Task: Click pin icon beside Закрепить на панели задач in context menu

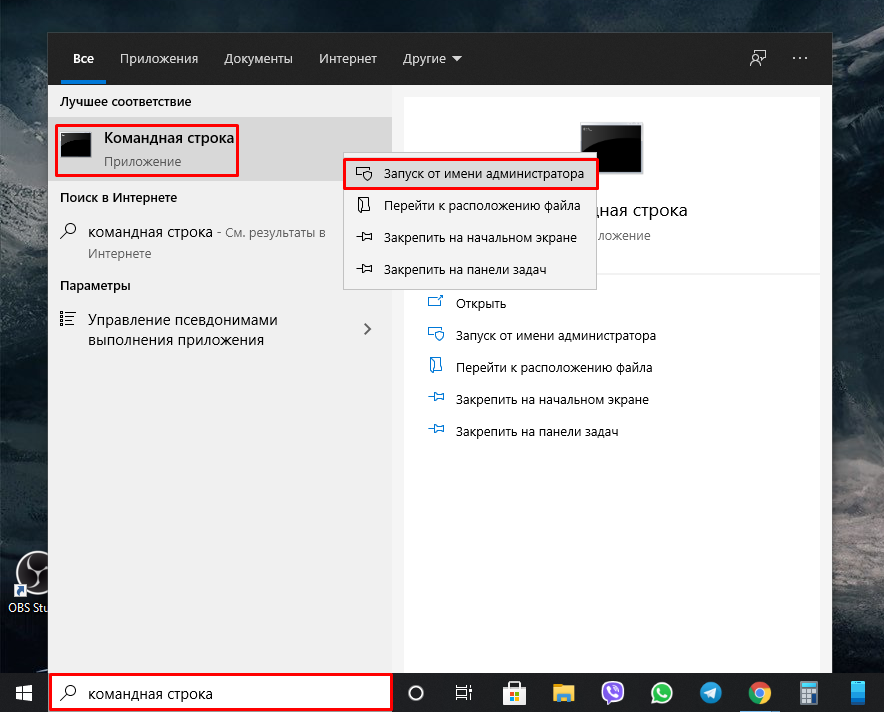Action: pyautogui.click(x=364, y=269)
